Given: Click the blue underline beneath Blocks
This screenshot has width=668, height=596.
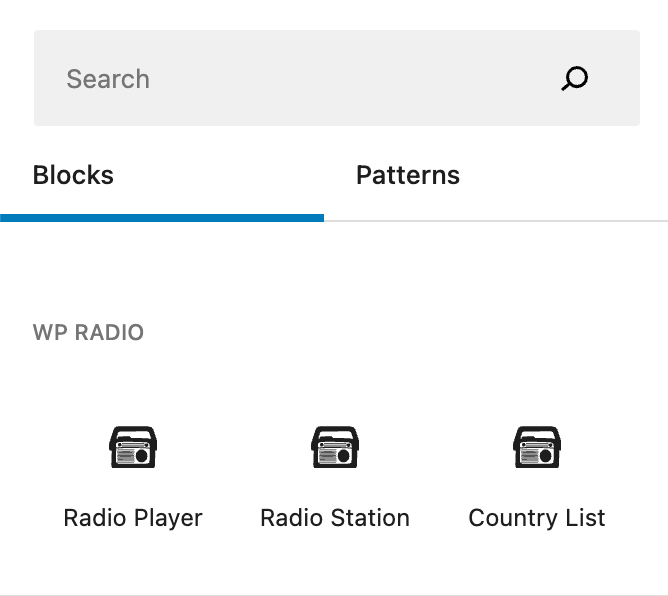Looking at the screenshot, I should click(162, 217).
